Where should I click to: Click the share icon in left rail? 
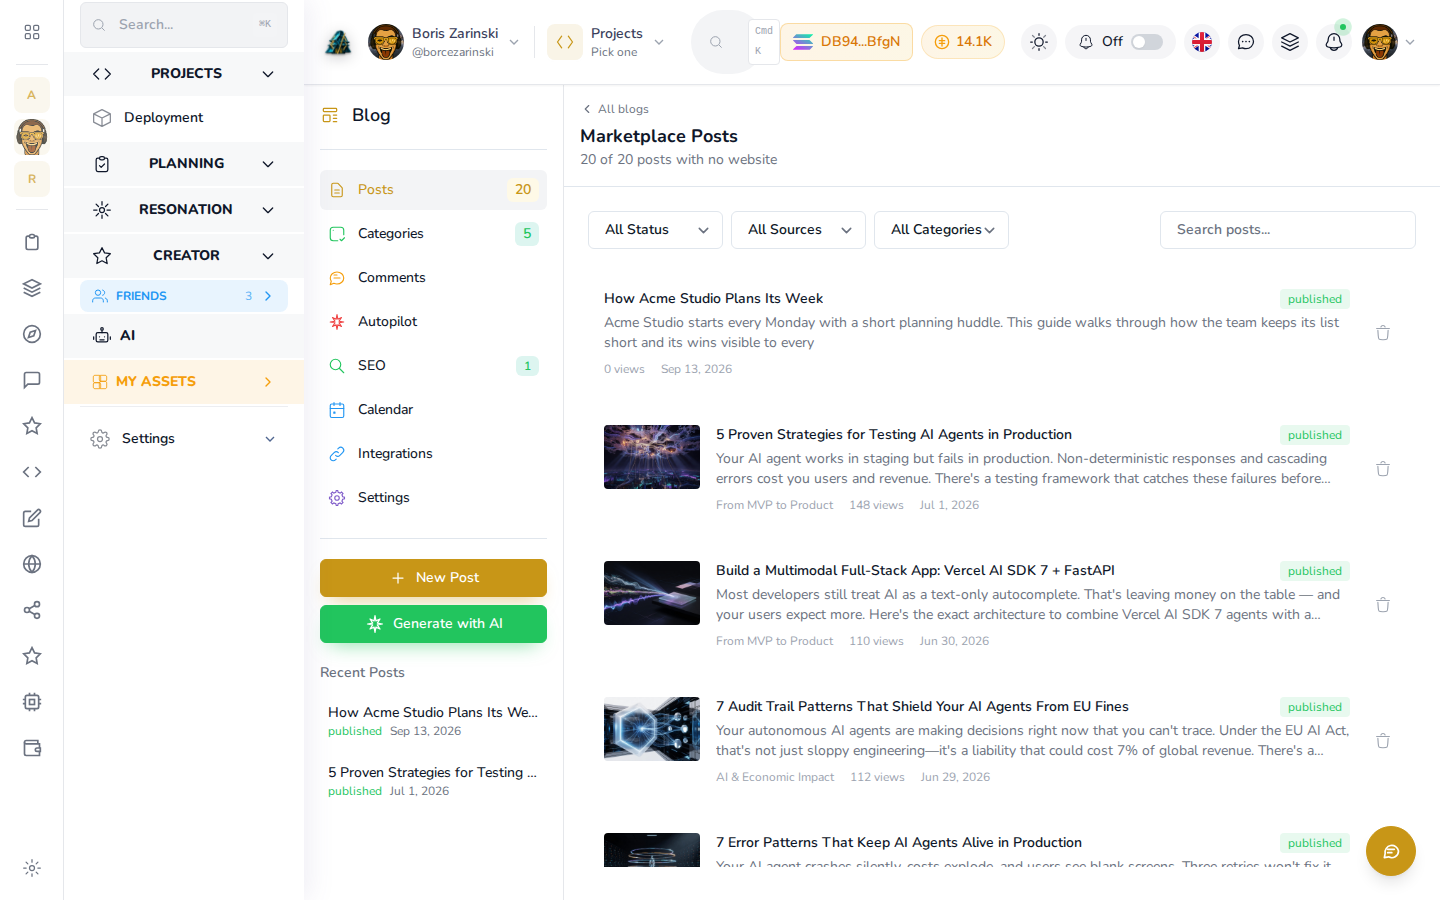click(x=32, y=610)
